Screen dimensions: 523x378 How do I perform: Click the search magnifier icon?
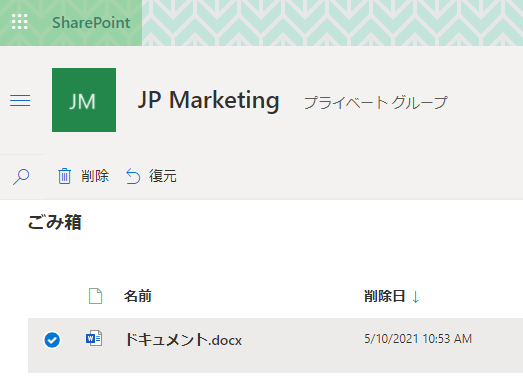(x=21, y=176)
